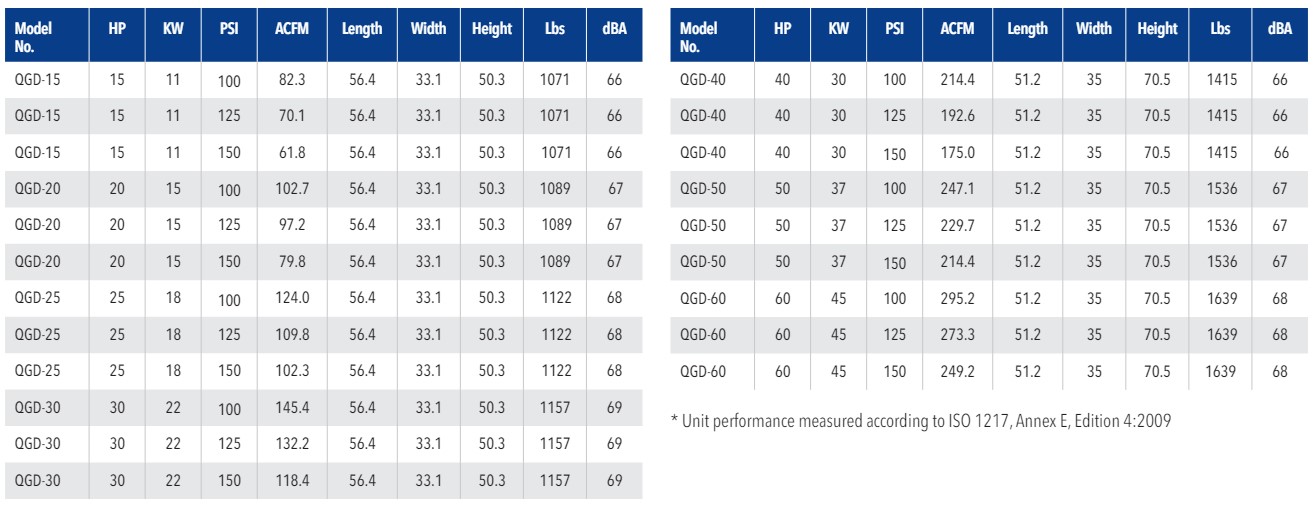Click the left table's dBA header

tap(614, 30)
